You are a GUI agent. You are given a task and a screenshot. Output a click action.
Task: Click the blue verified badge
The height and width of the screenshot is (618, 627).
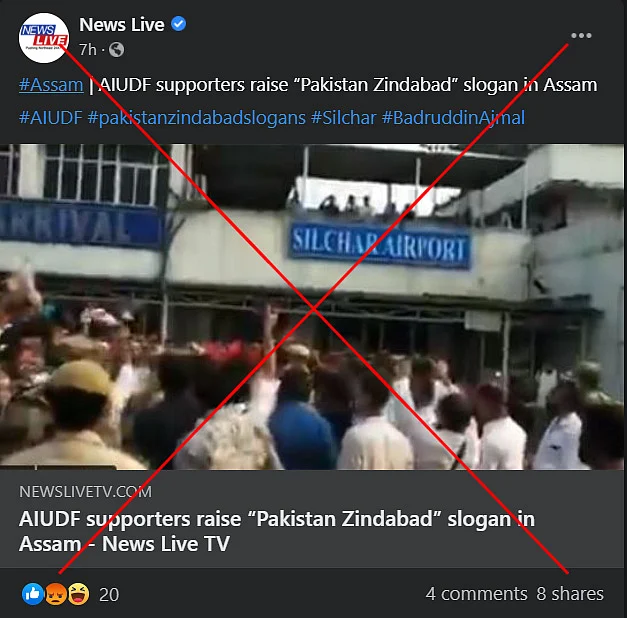178,24
